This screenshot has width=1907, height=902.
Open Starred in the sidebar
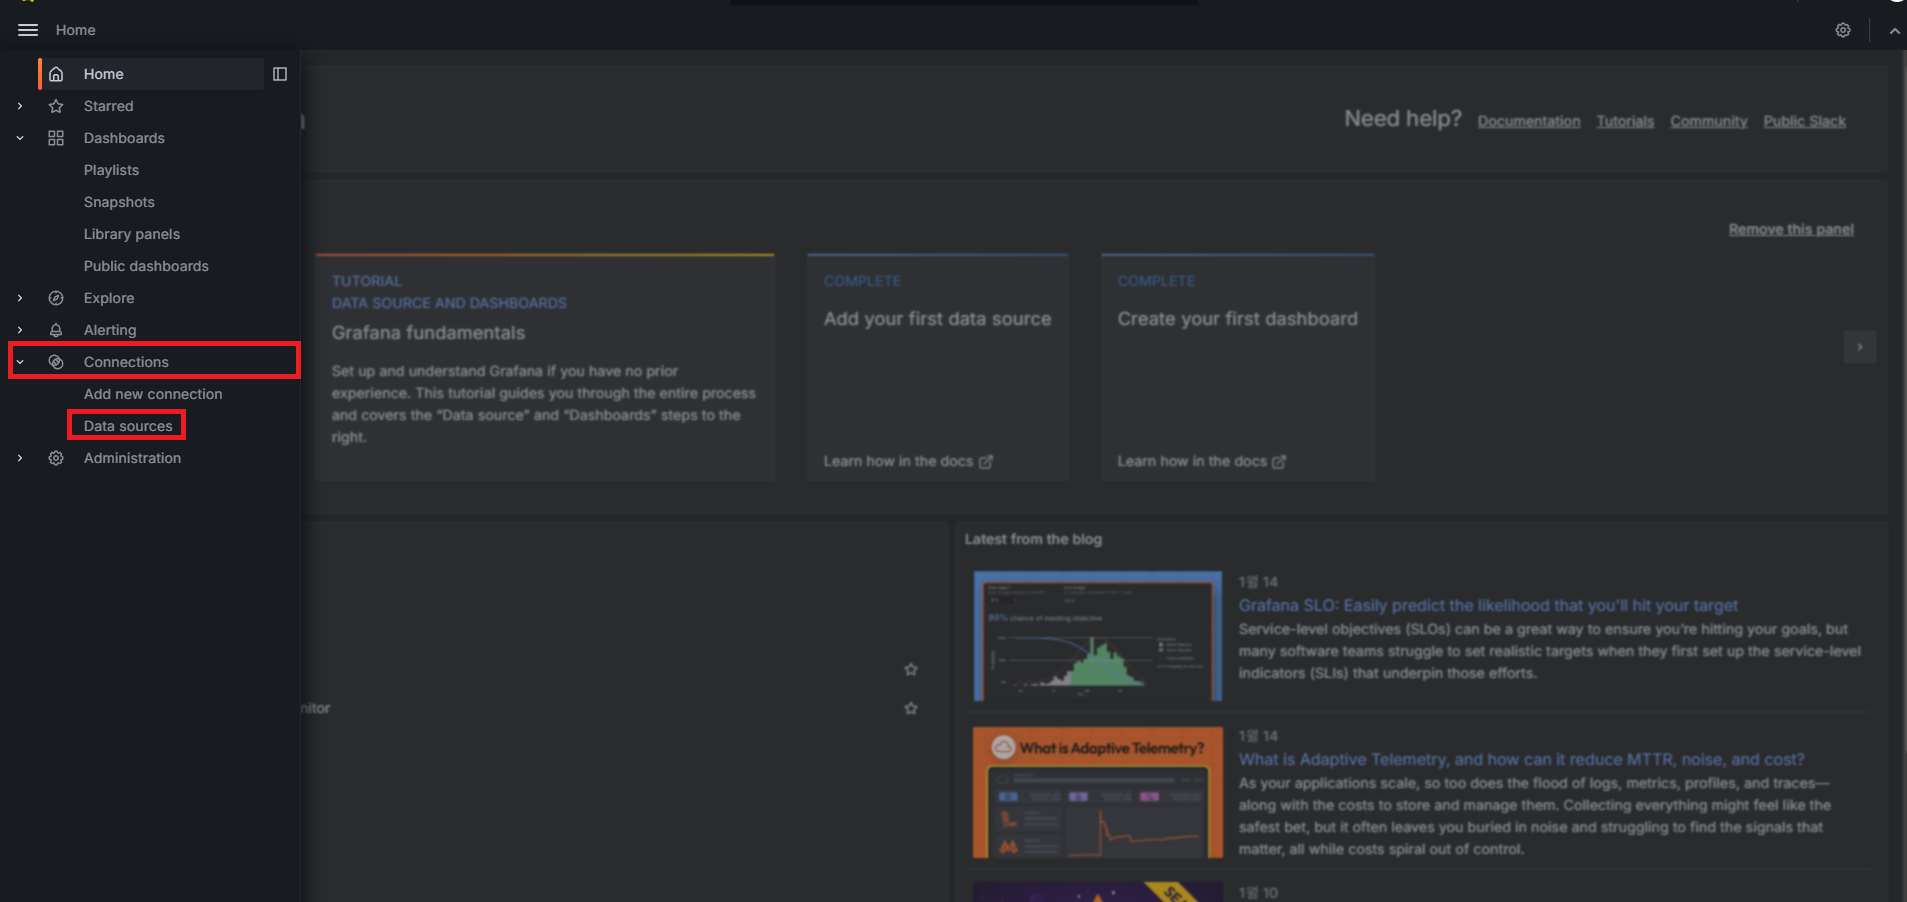click(x=109, y=106)
